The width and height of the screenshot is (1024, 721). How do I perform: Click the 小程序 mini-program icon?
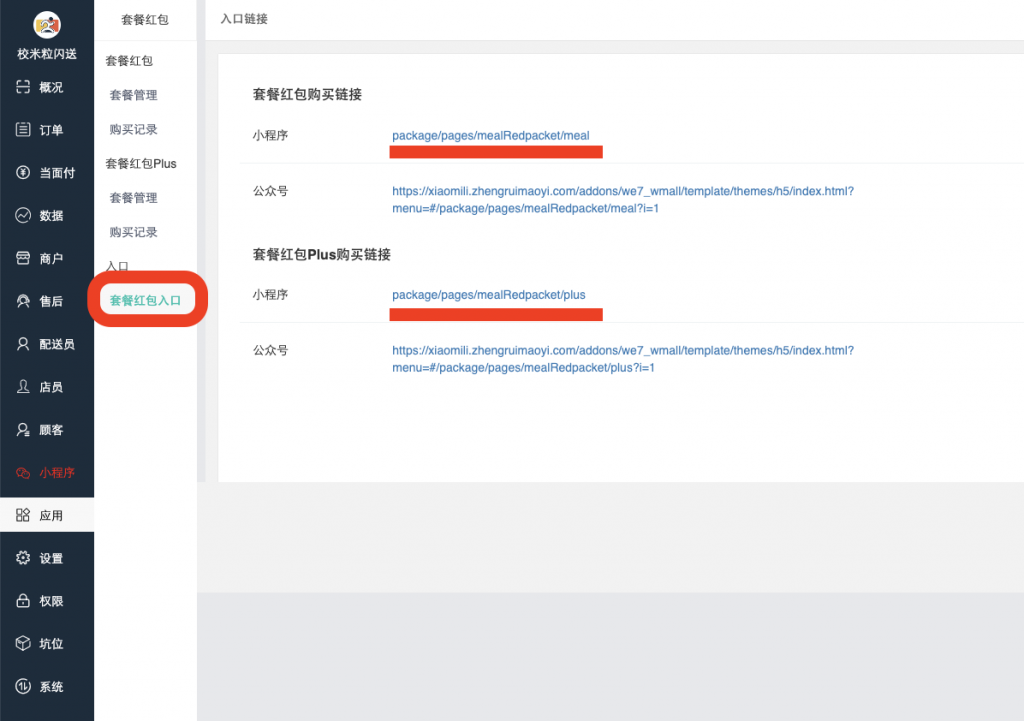tap(20, 472)
